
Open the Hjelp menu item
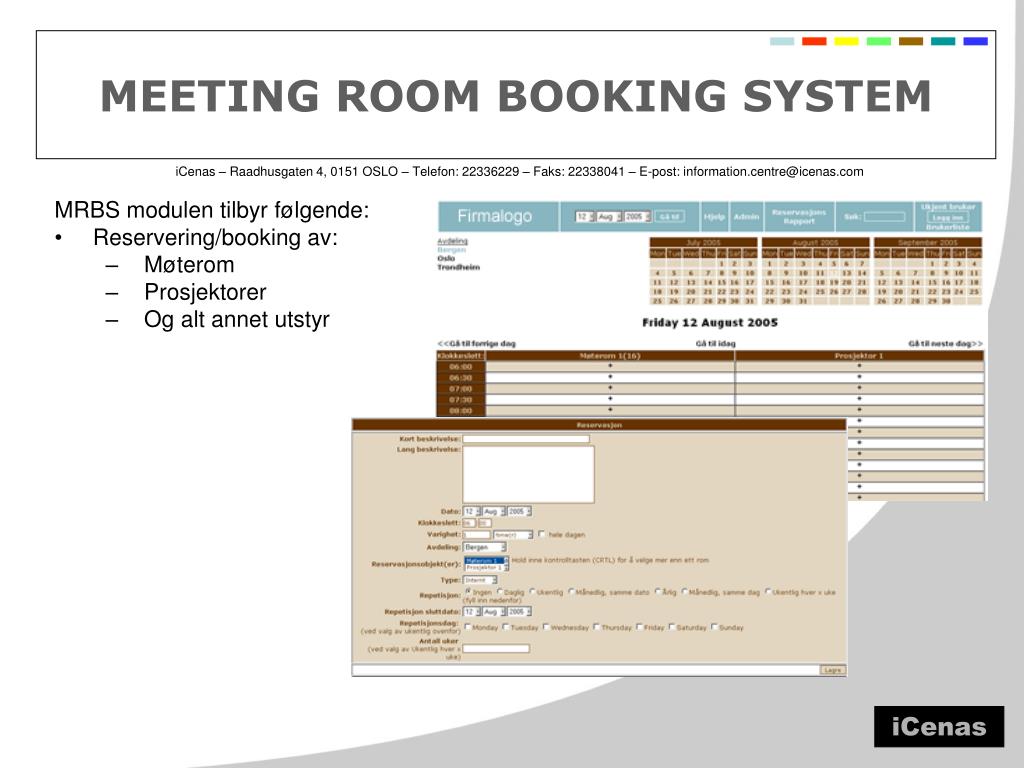[714, 216]
